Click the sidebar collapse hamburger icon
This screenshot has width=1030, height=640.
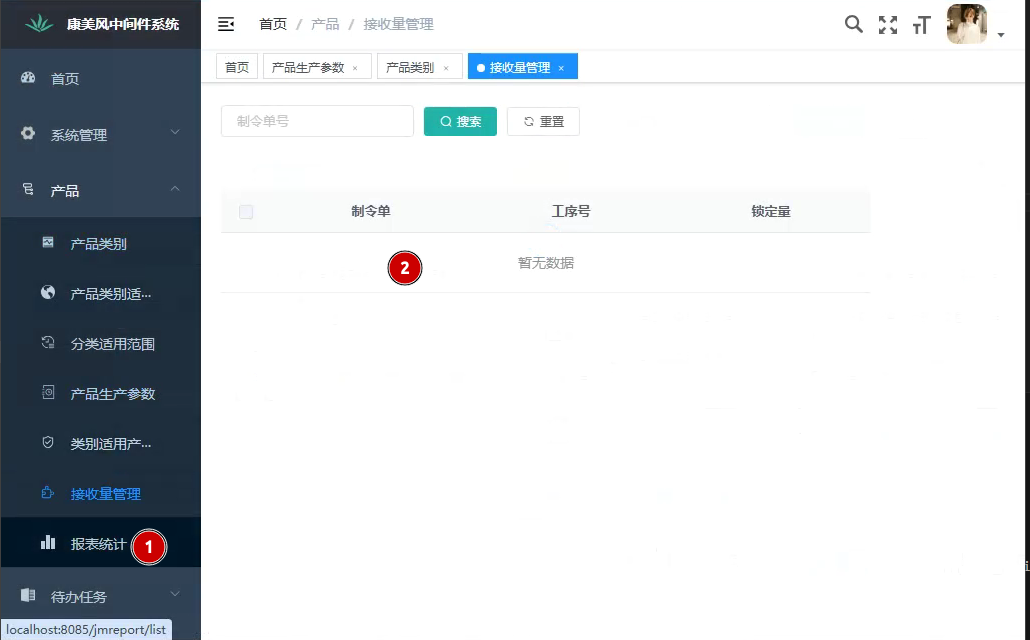click(226, 24)
